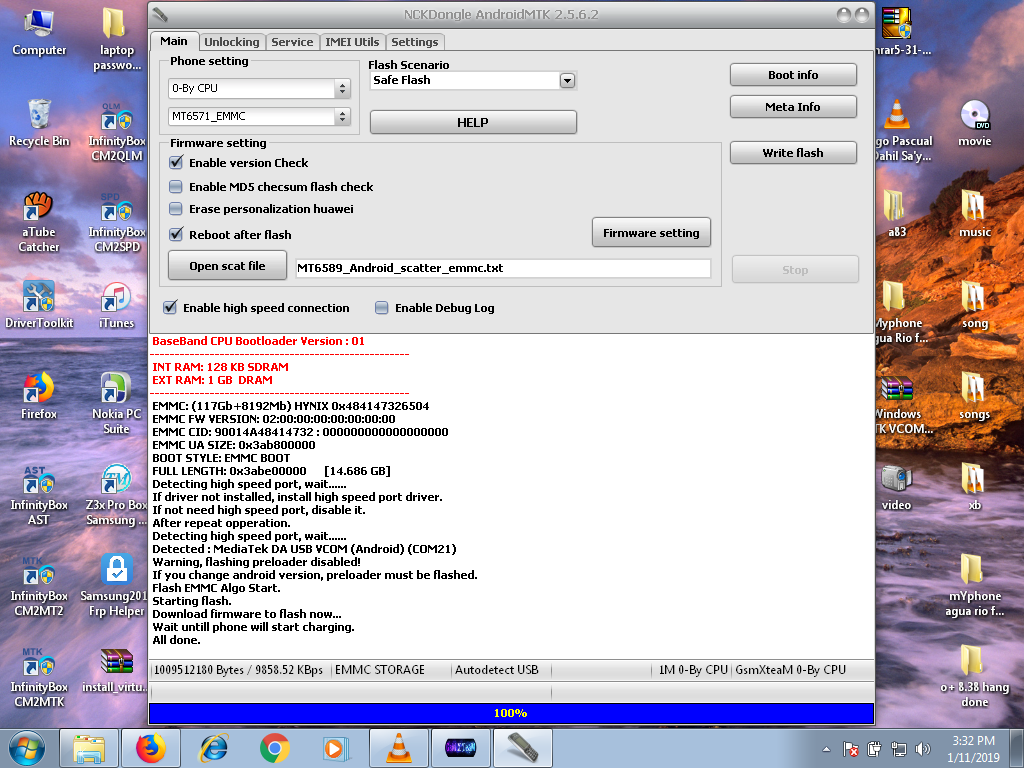This screenshot has width=1024, height=768.
Task: Open the xb folder on desktop
Action: (x=974, y=487)
